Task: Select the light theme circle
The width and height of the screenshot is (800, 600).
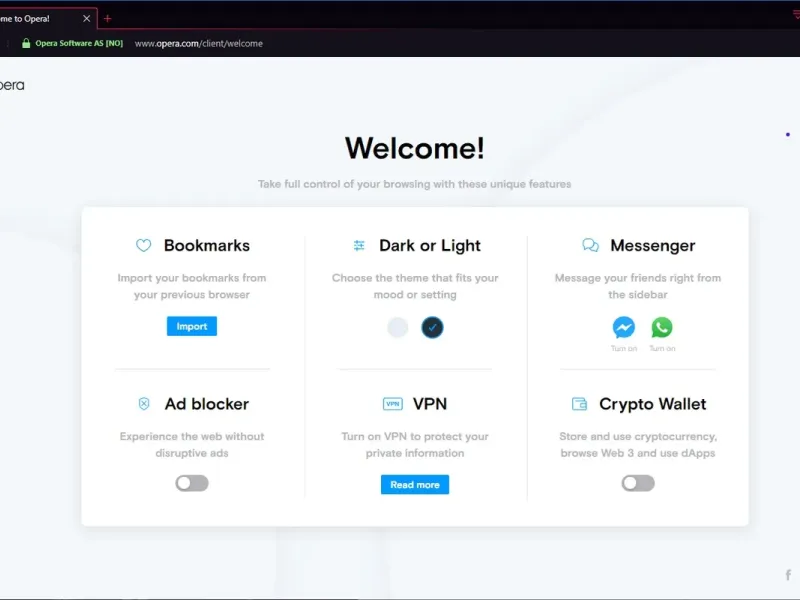Action: [x=397, y=328]
